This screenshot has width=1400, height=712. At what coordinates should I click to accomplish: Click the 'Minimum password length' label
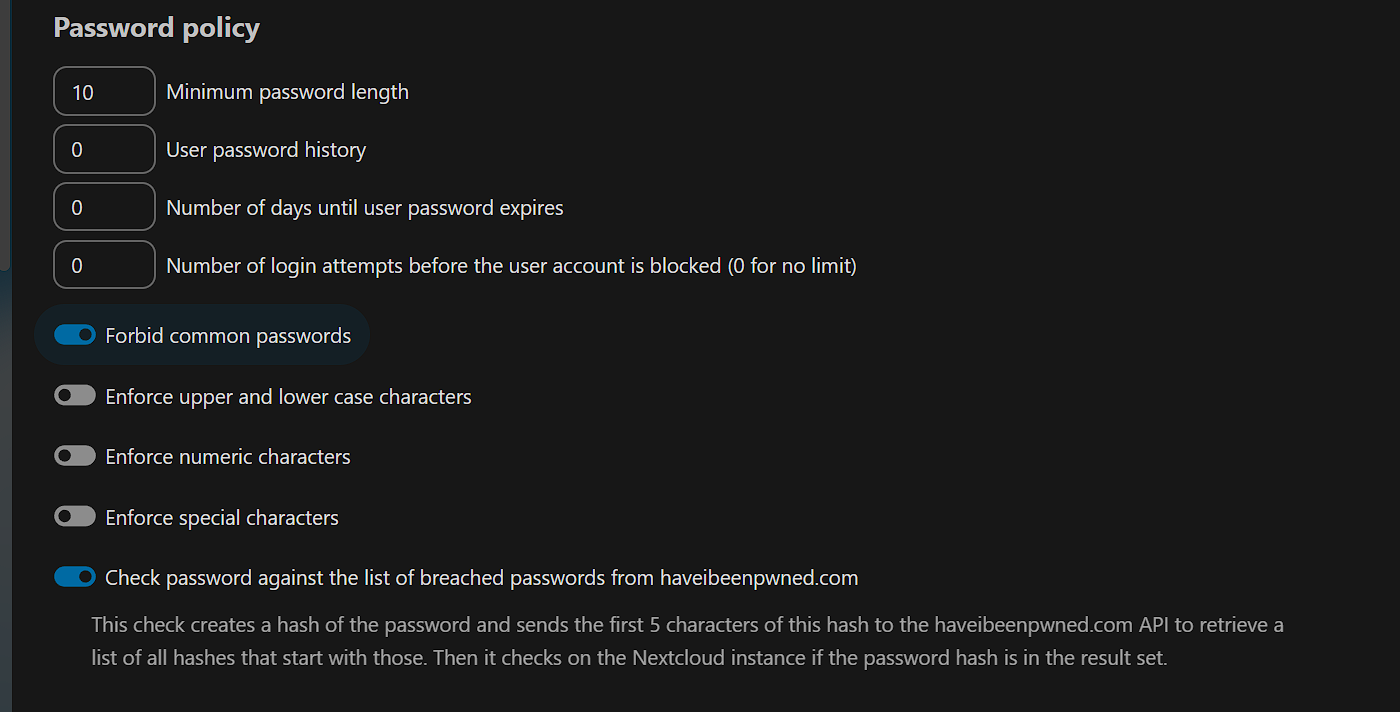click(x=287, y=92)
